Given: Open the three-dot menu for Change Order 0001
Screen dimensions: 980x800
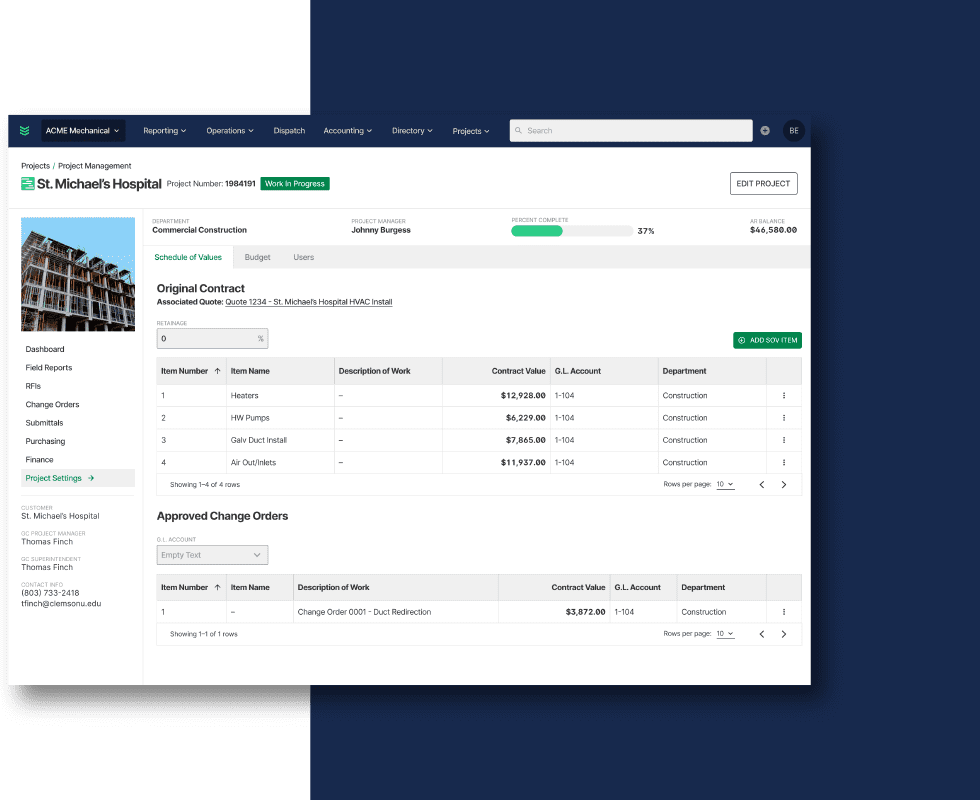Looking at the screenshot, I should pos(784,611).
